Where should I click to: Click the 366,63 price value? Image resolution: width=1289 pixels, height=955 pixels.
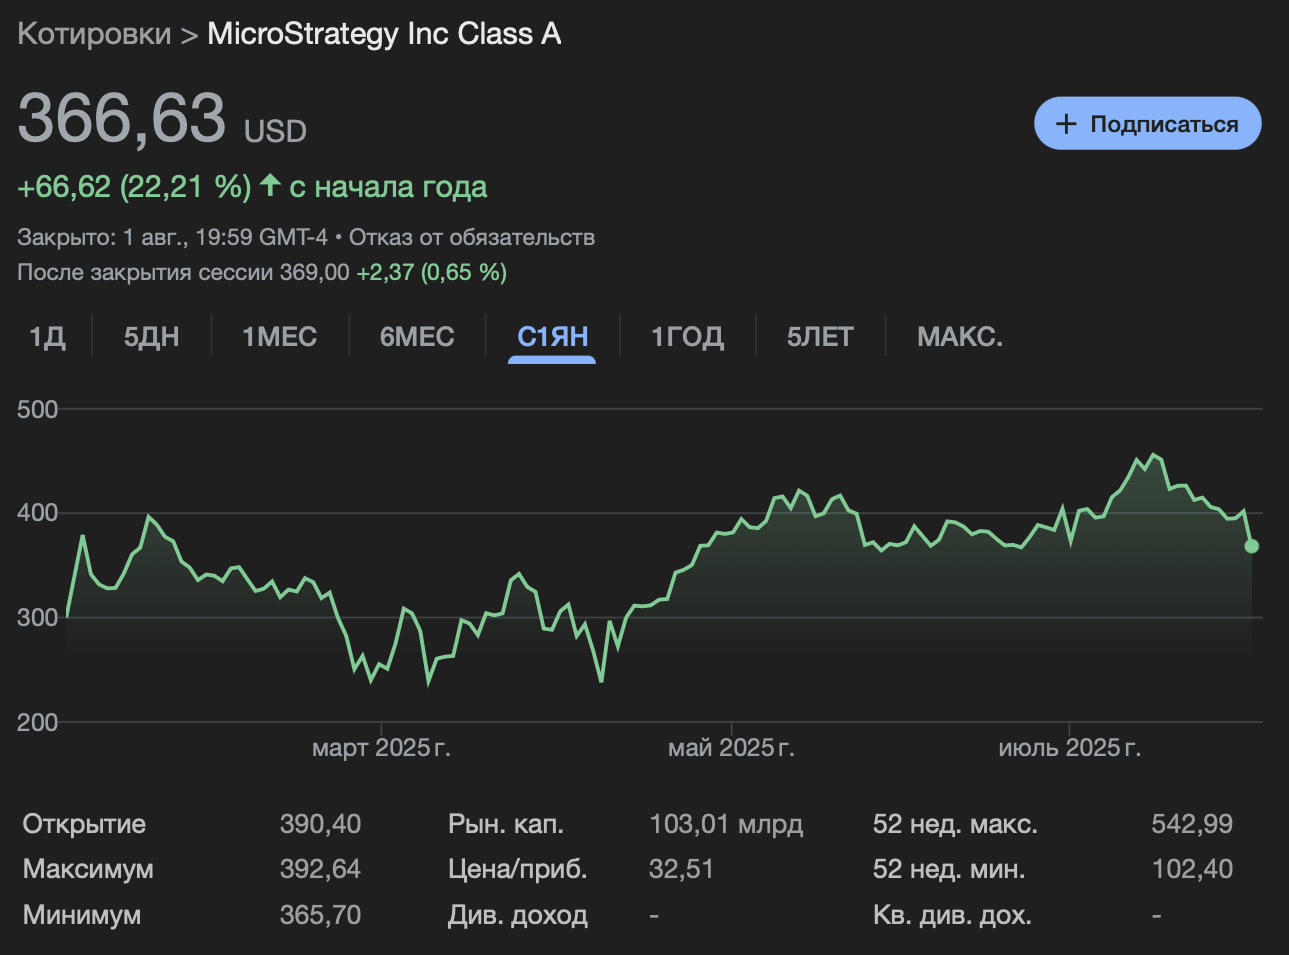tap(122, 118)
